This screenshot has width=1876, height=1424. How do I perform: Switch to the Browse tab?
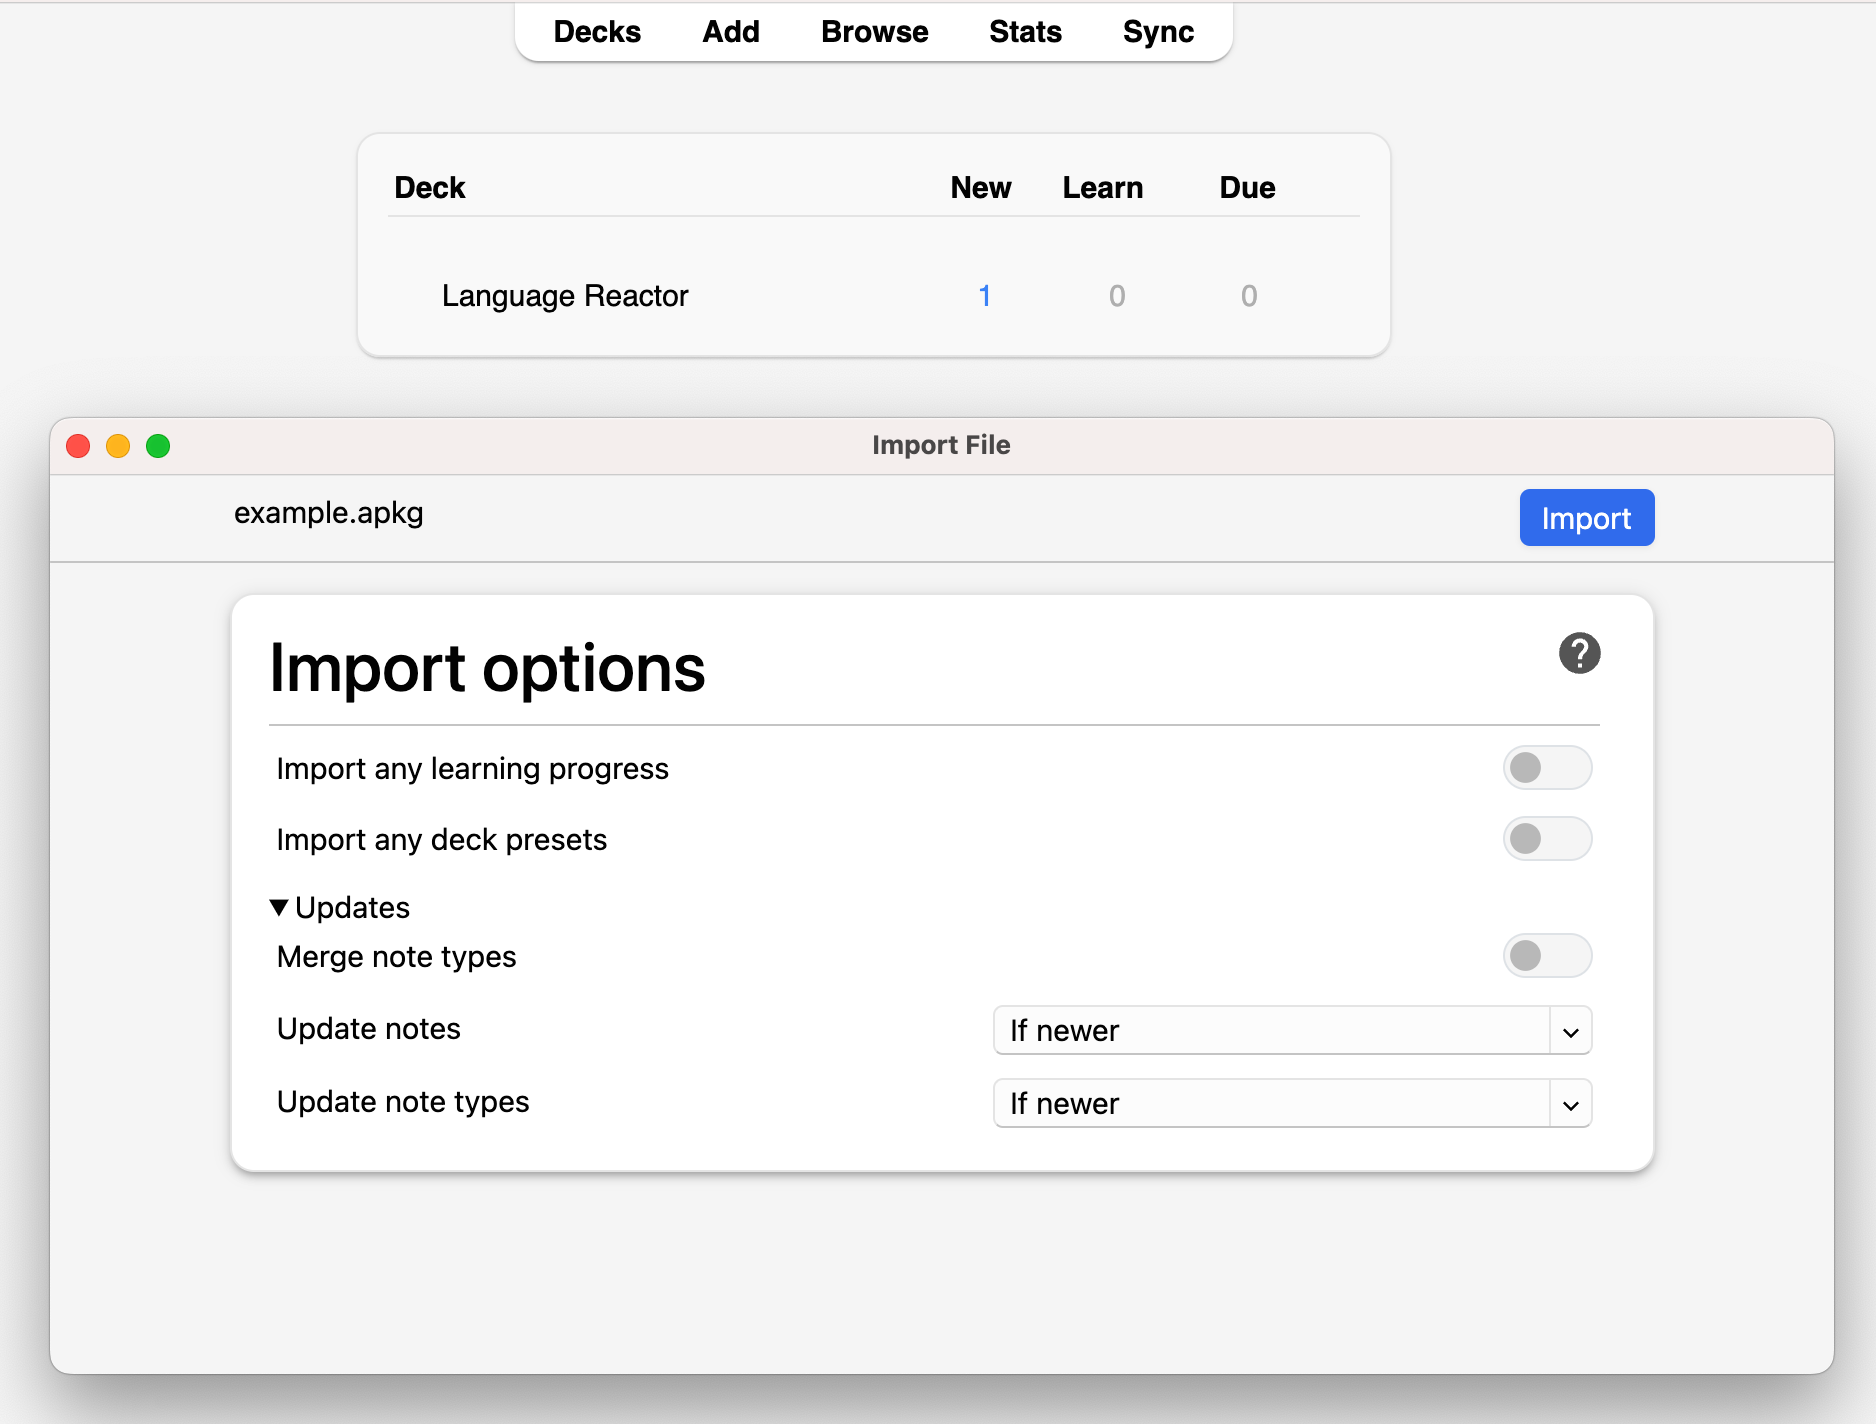pyautogui.click(x=873, y=31)
